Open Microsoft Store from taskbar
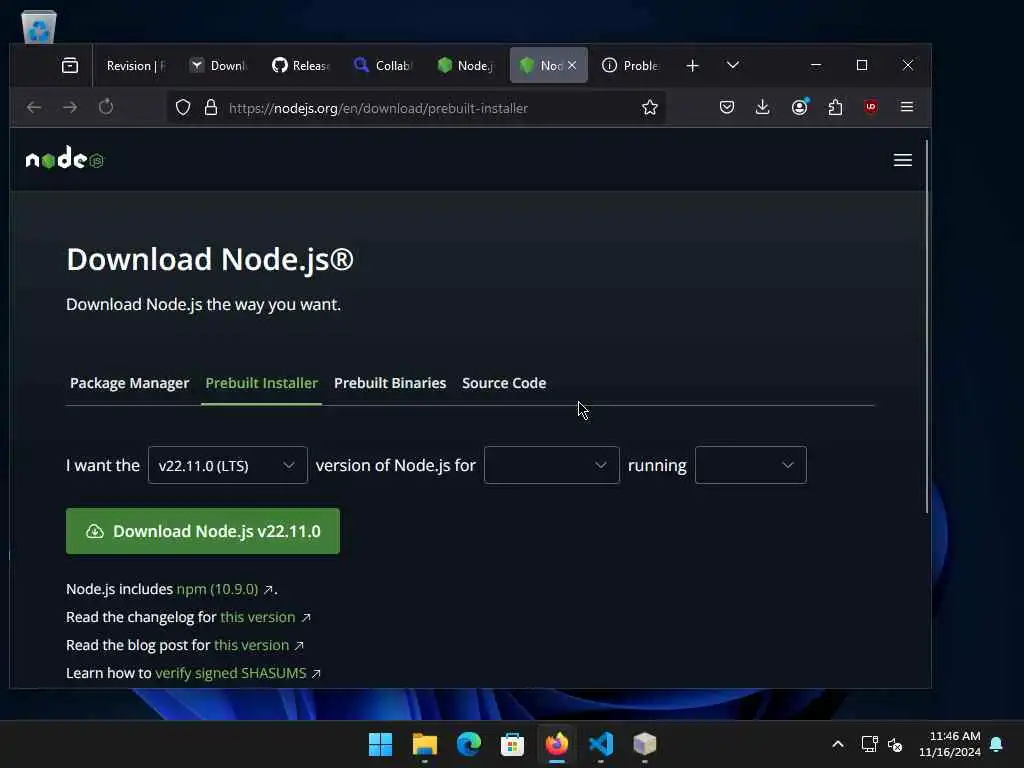 (x=512, y=744)
